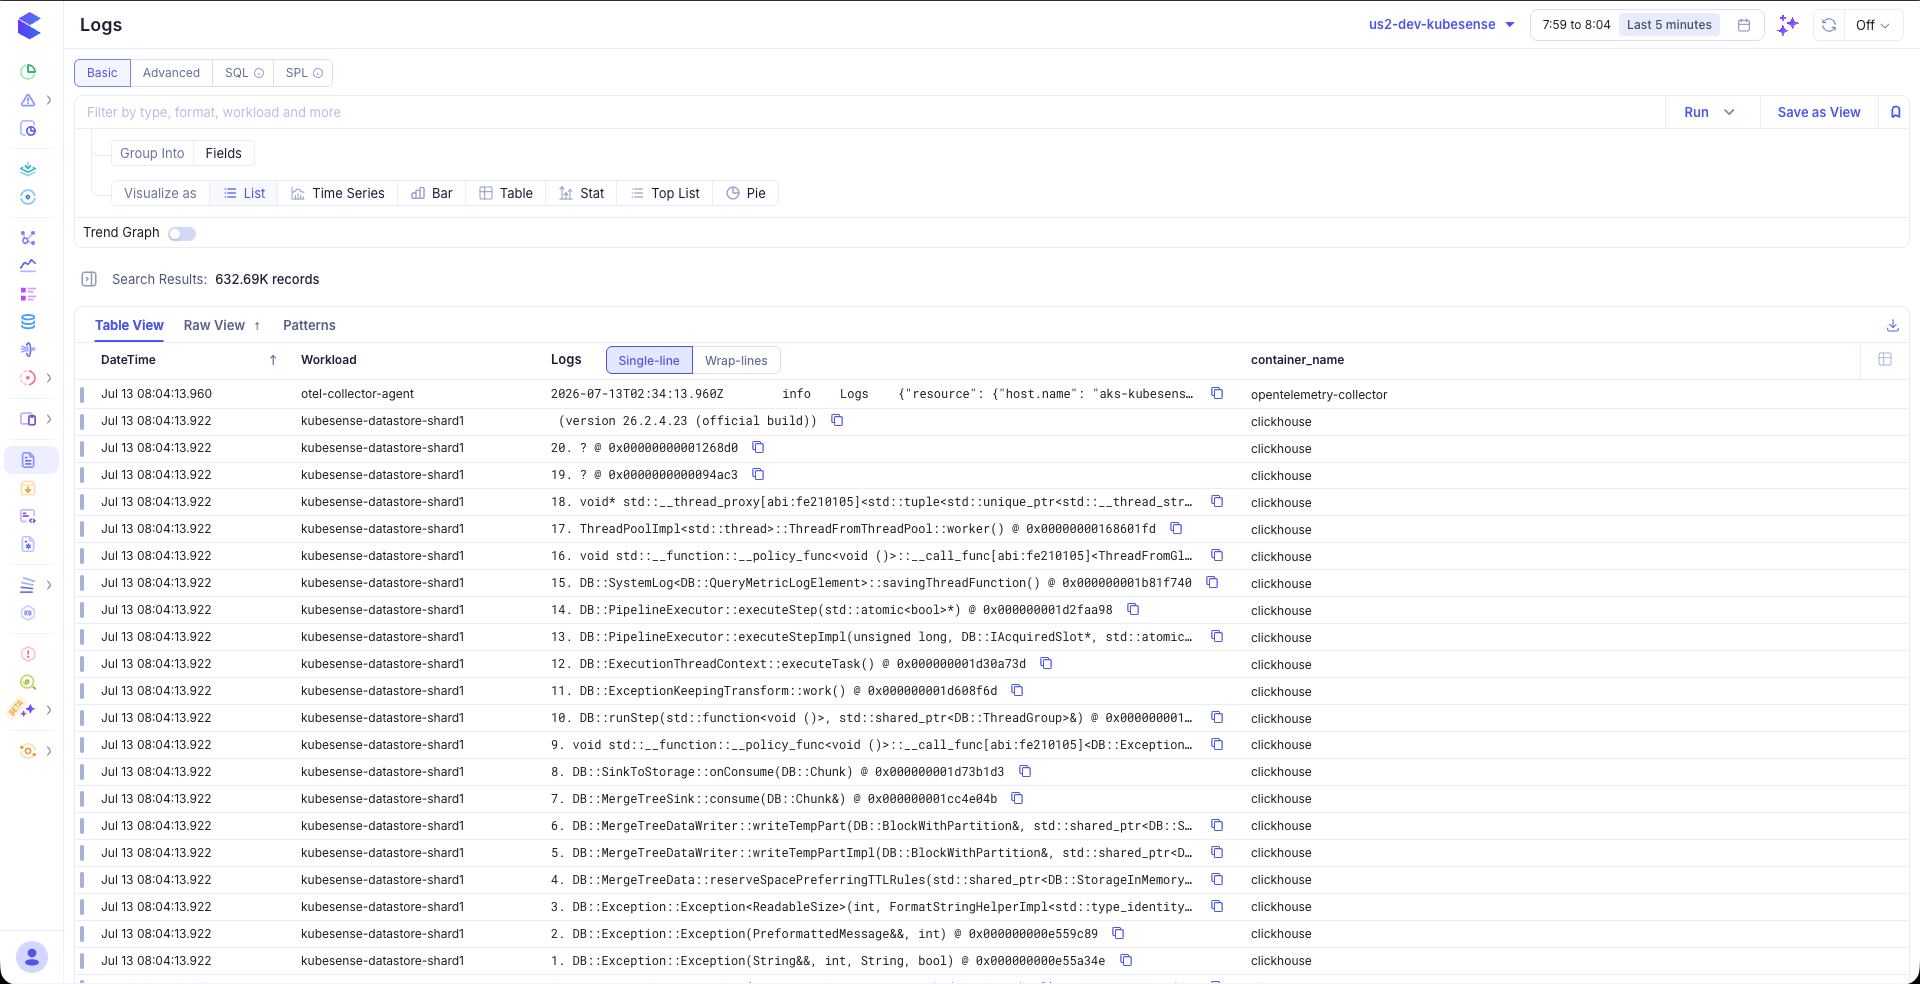
Task: Click the container_name column header
Action: coord(1297,360)
